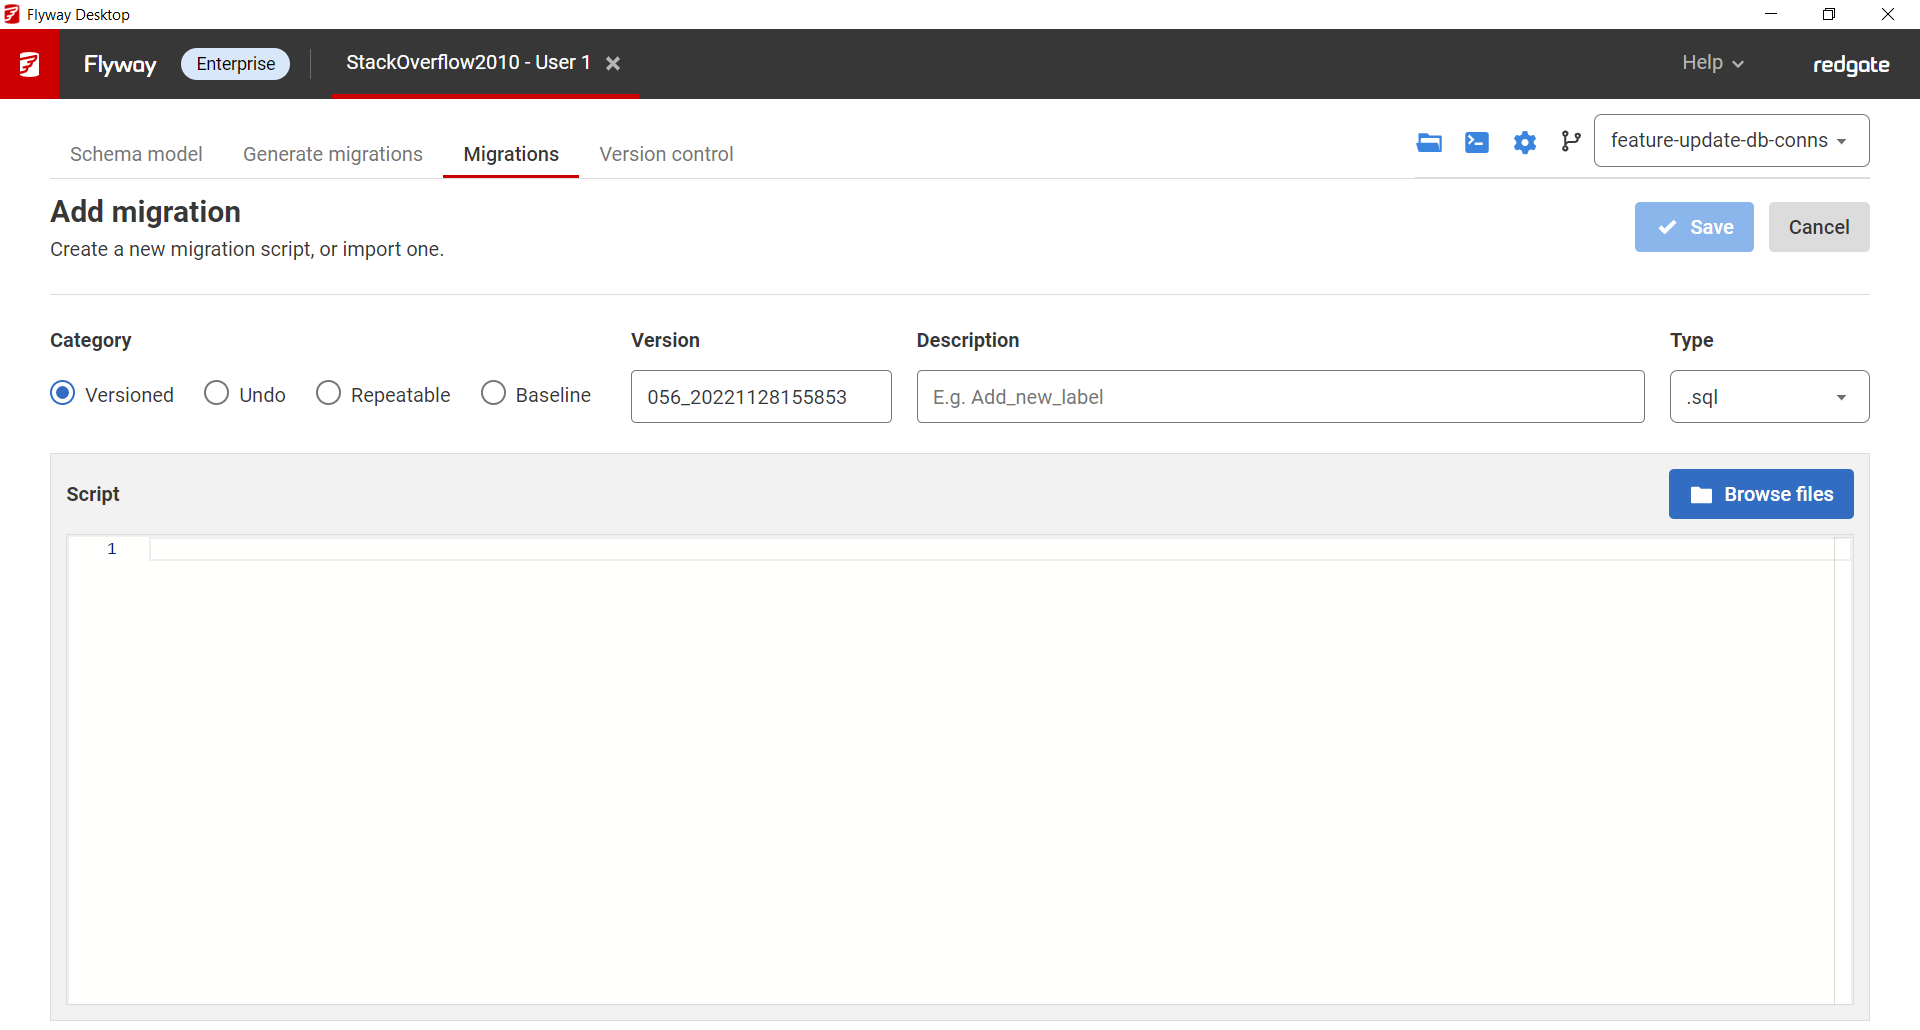Select the Undo category option
Image resolution: width=1920 pixels, height=1030 pixels.
click(217, 393)
